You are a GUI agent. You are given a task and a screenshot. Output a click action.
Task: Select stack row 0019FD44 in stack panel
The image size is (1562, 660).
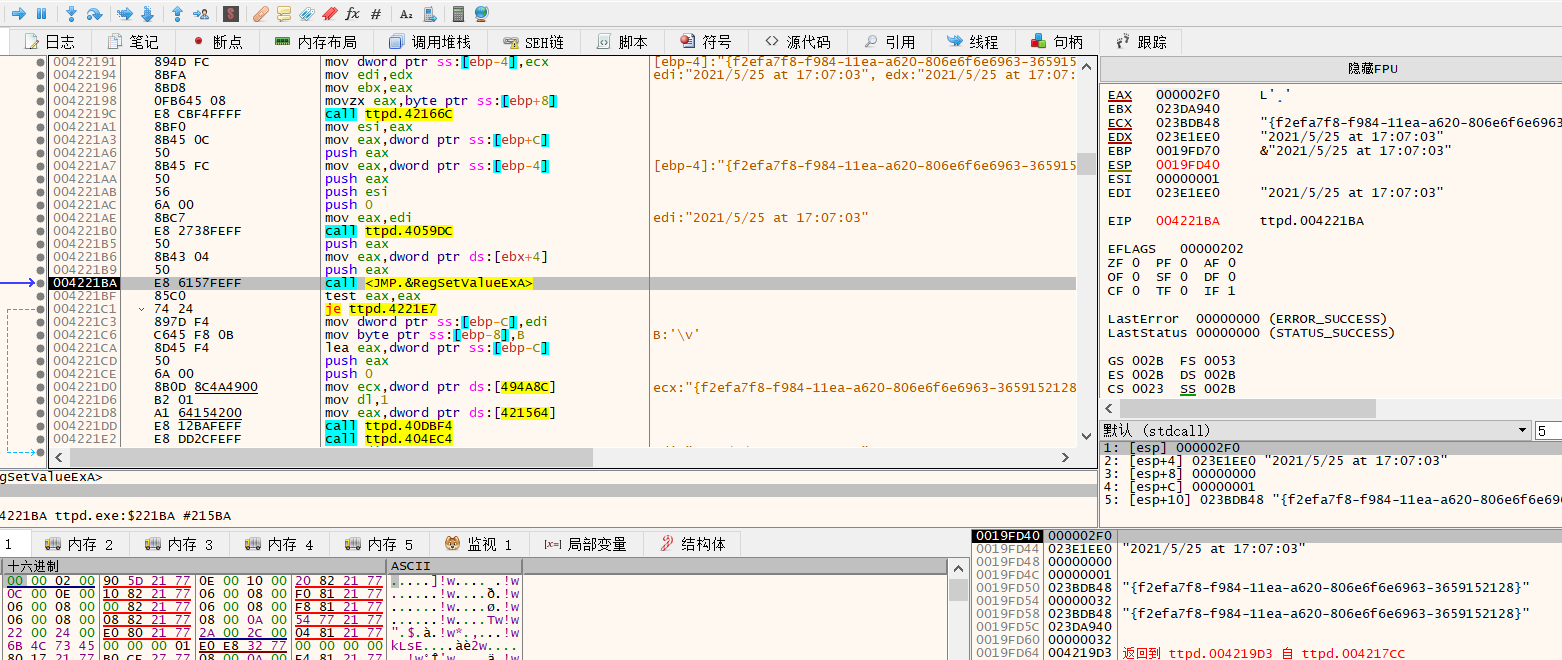click(1267, 549)
